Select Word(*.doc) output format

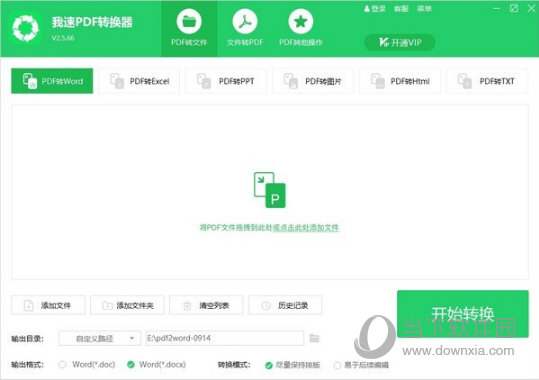(x=62, y=365)
